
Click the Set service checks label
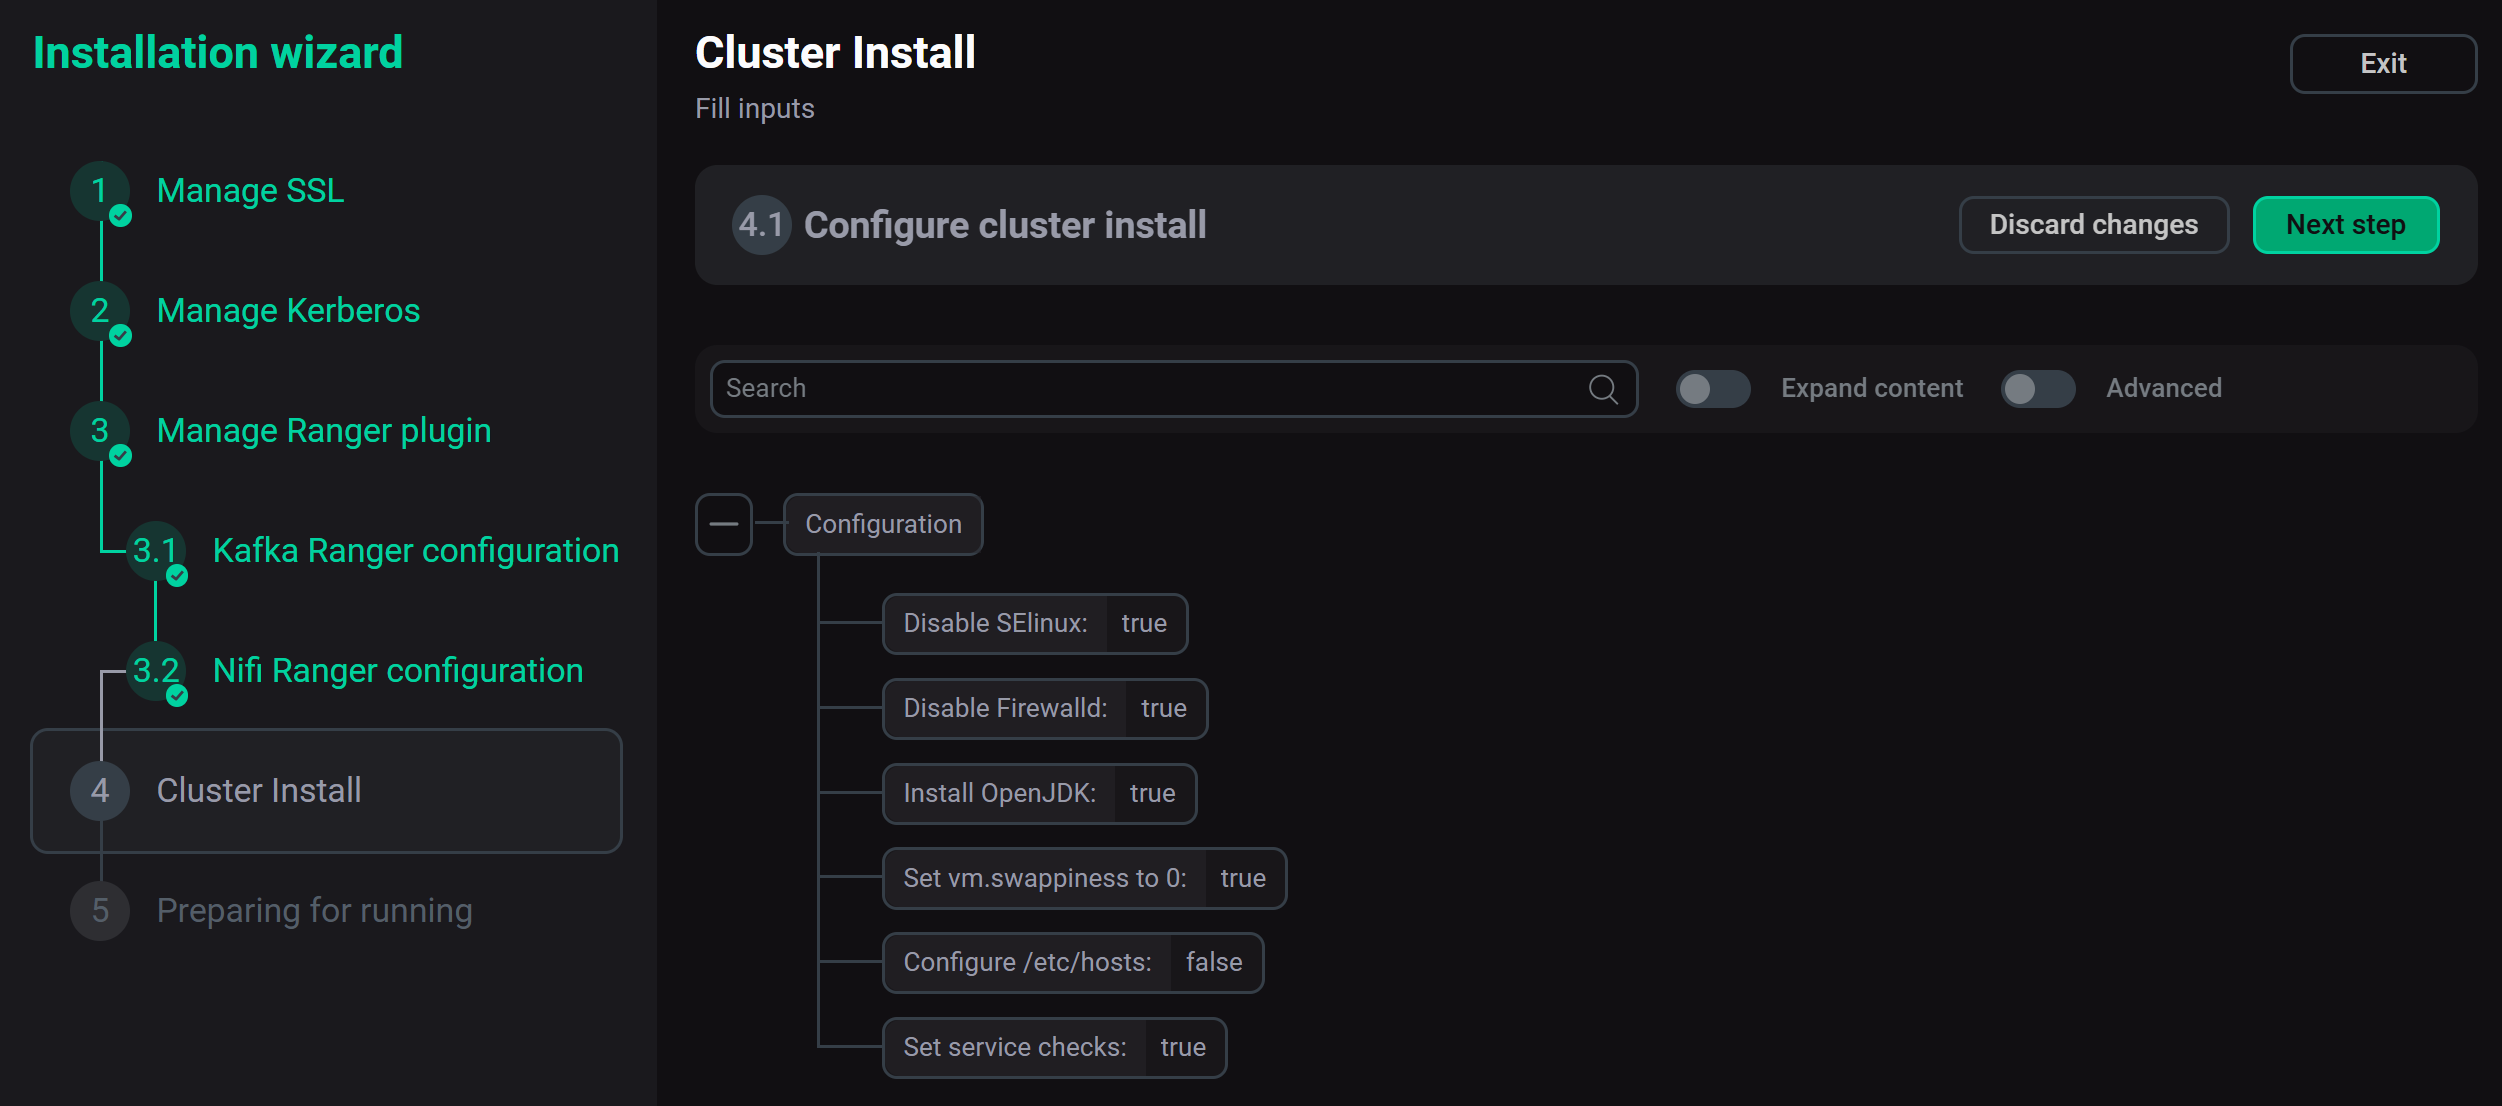click(1015, 1048)
